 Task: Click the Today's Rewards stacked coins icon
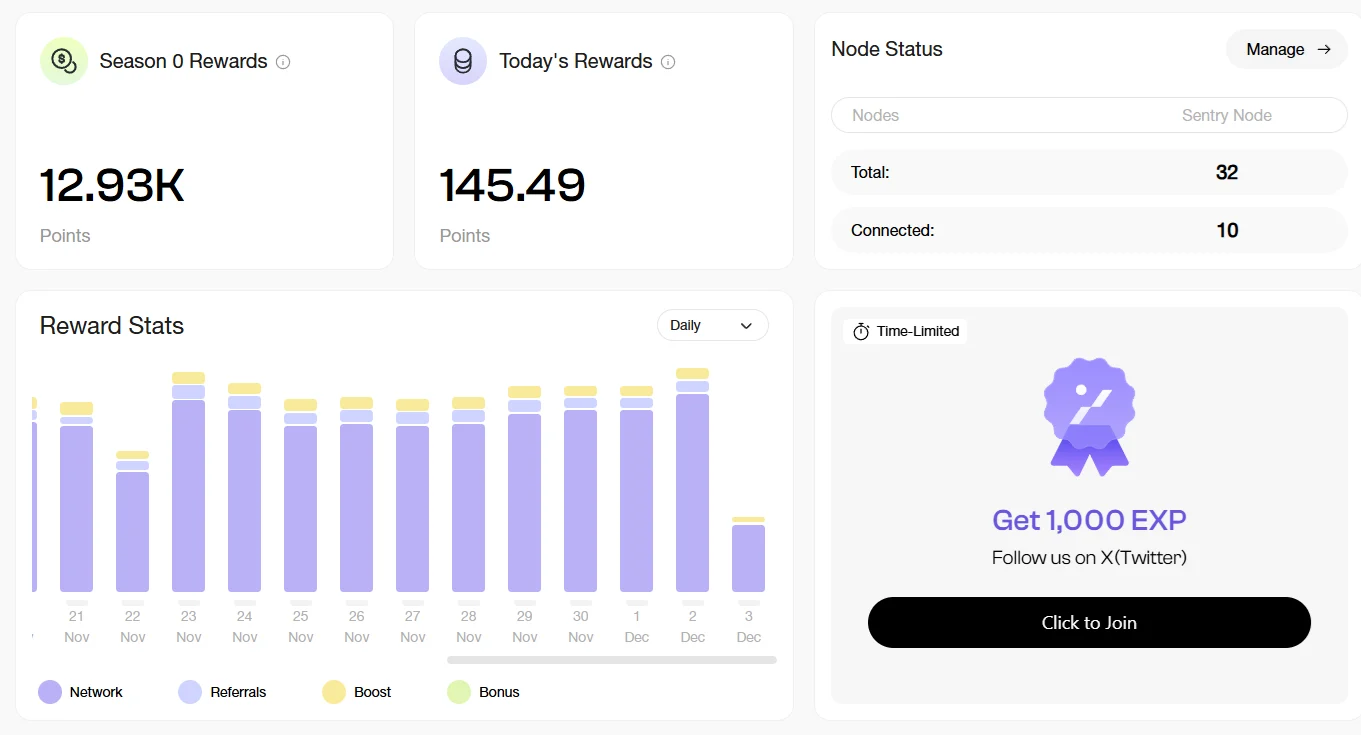[x=463, y=61]
